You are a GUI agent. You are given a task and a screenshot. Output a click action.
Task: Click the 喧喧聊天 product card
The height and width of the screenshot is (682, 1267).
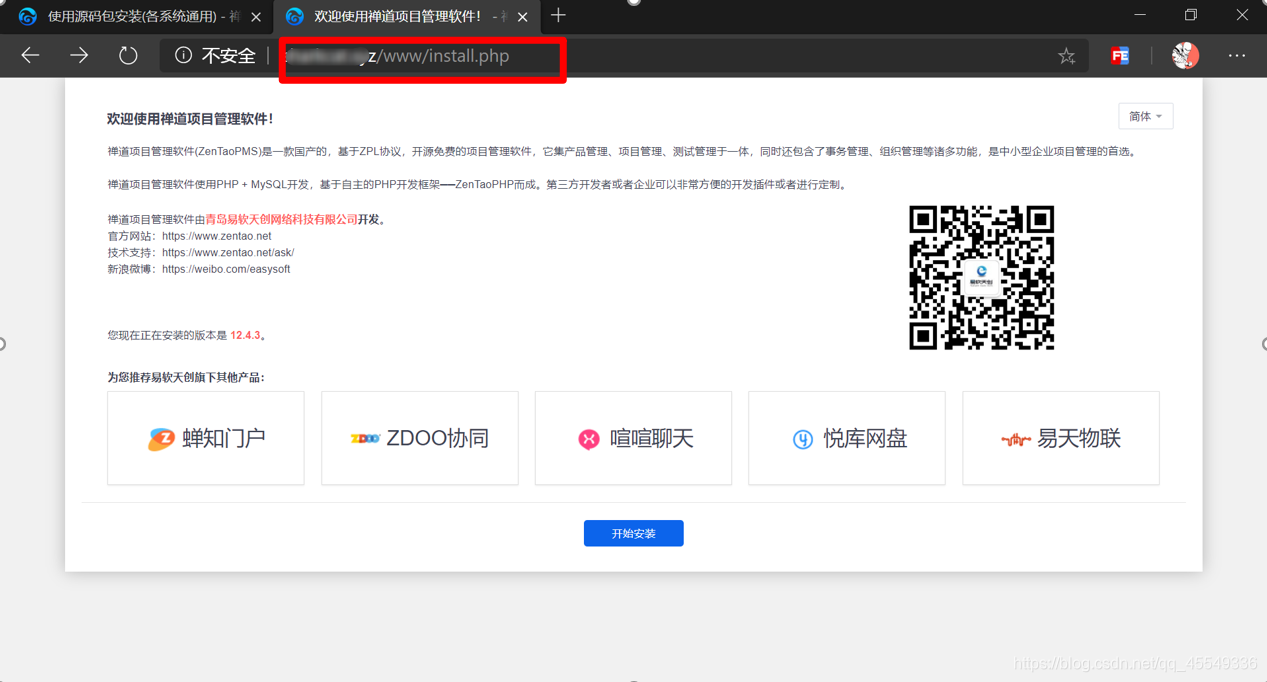click(633, 438)
